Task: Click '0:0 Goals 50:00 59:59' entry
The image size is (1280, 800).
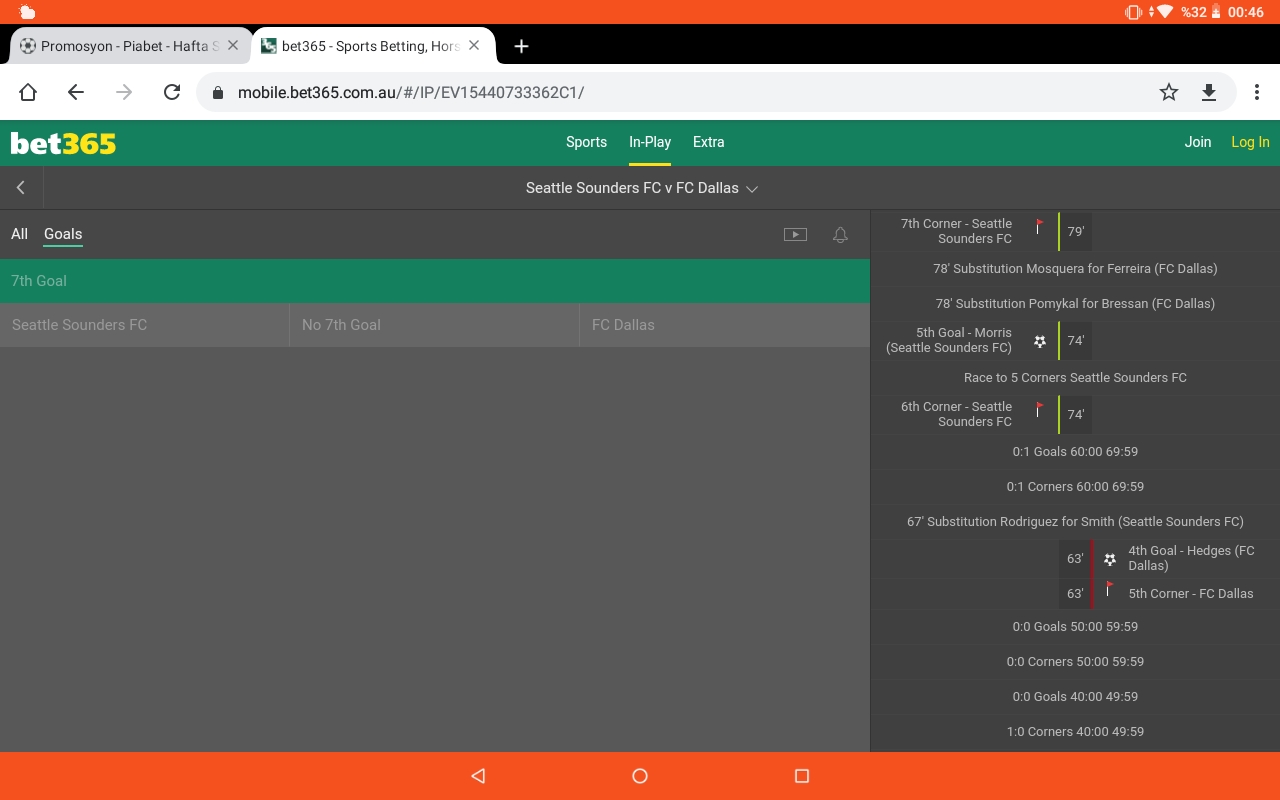Action: click(x=1075, y=627)
